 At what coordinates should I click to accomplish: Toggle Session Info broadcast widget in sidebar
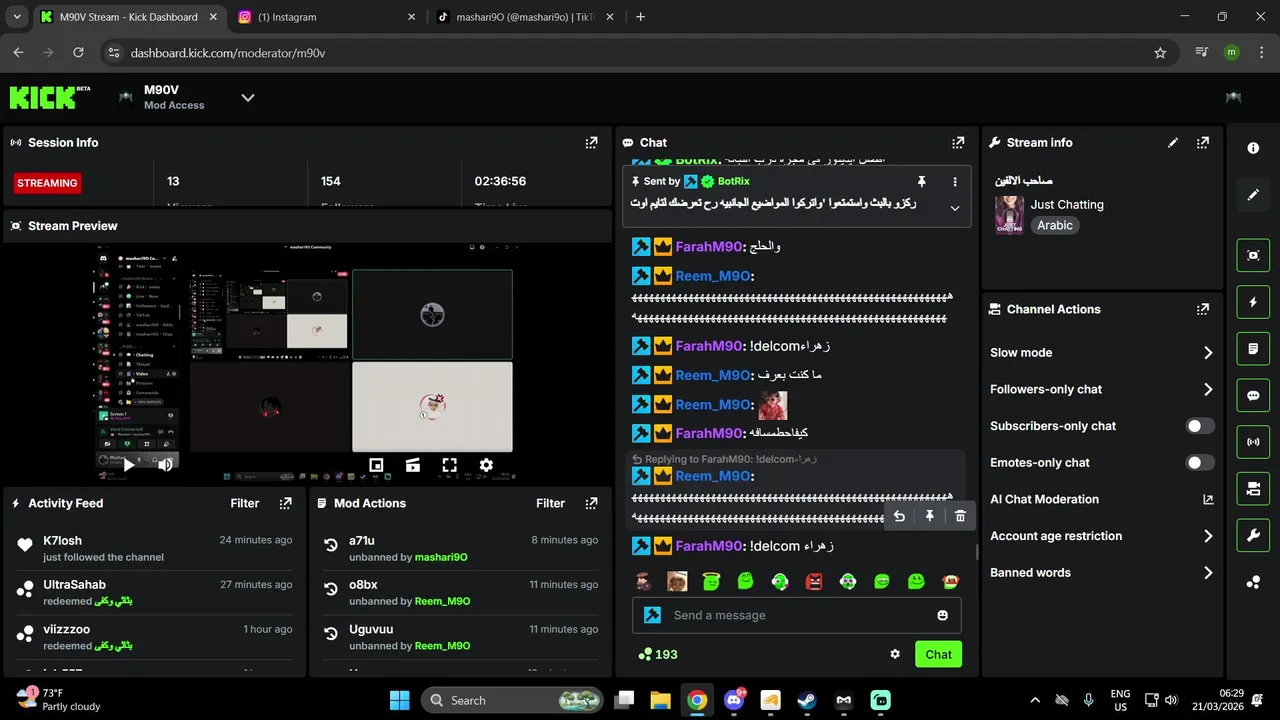tap(1253, 442)
